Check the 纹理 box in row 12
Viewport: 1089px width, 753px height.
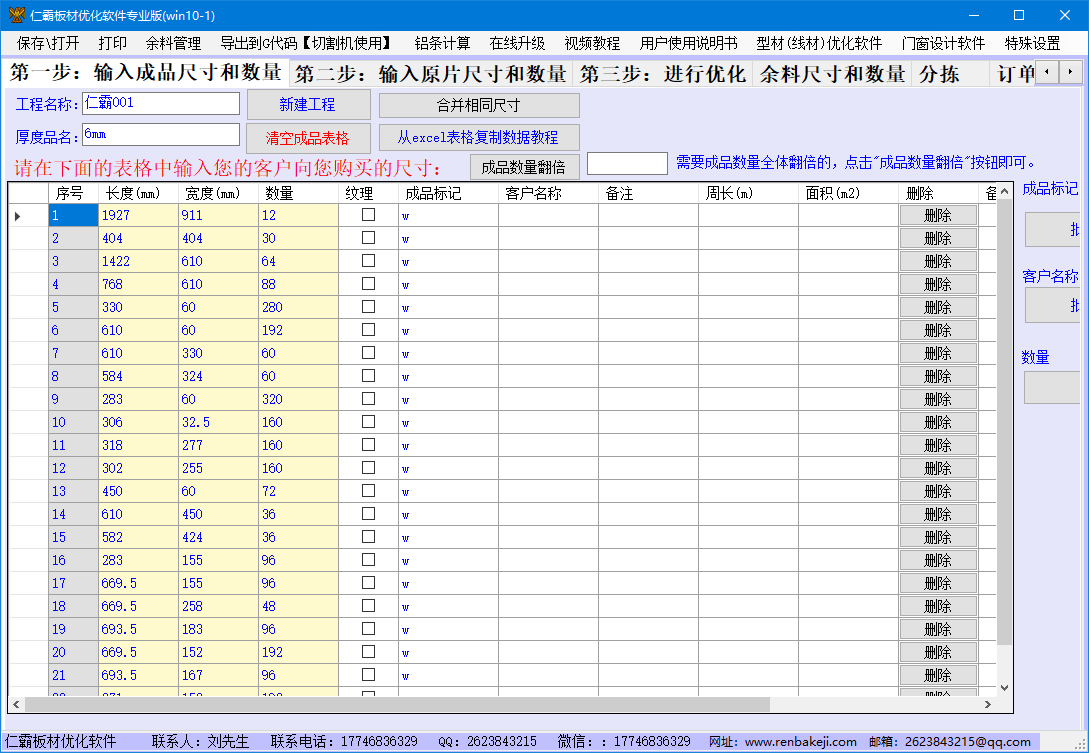tap(368, 468)
